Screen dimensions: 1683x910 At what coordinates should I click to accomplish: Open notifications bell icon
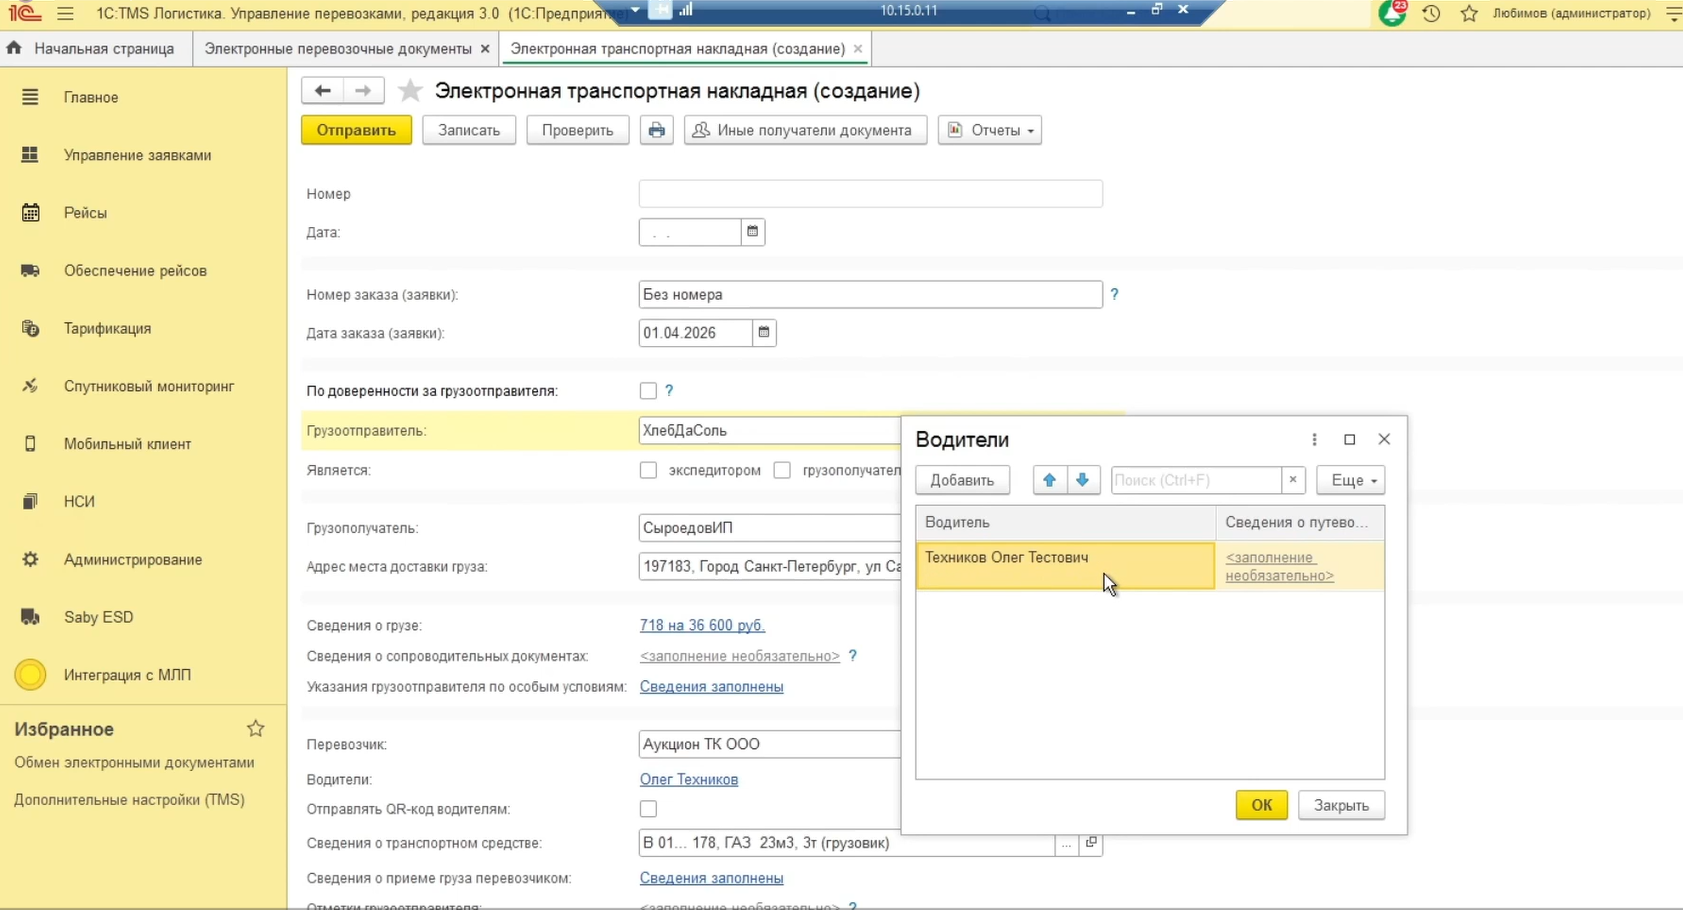tap(1391, 14)
